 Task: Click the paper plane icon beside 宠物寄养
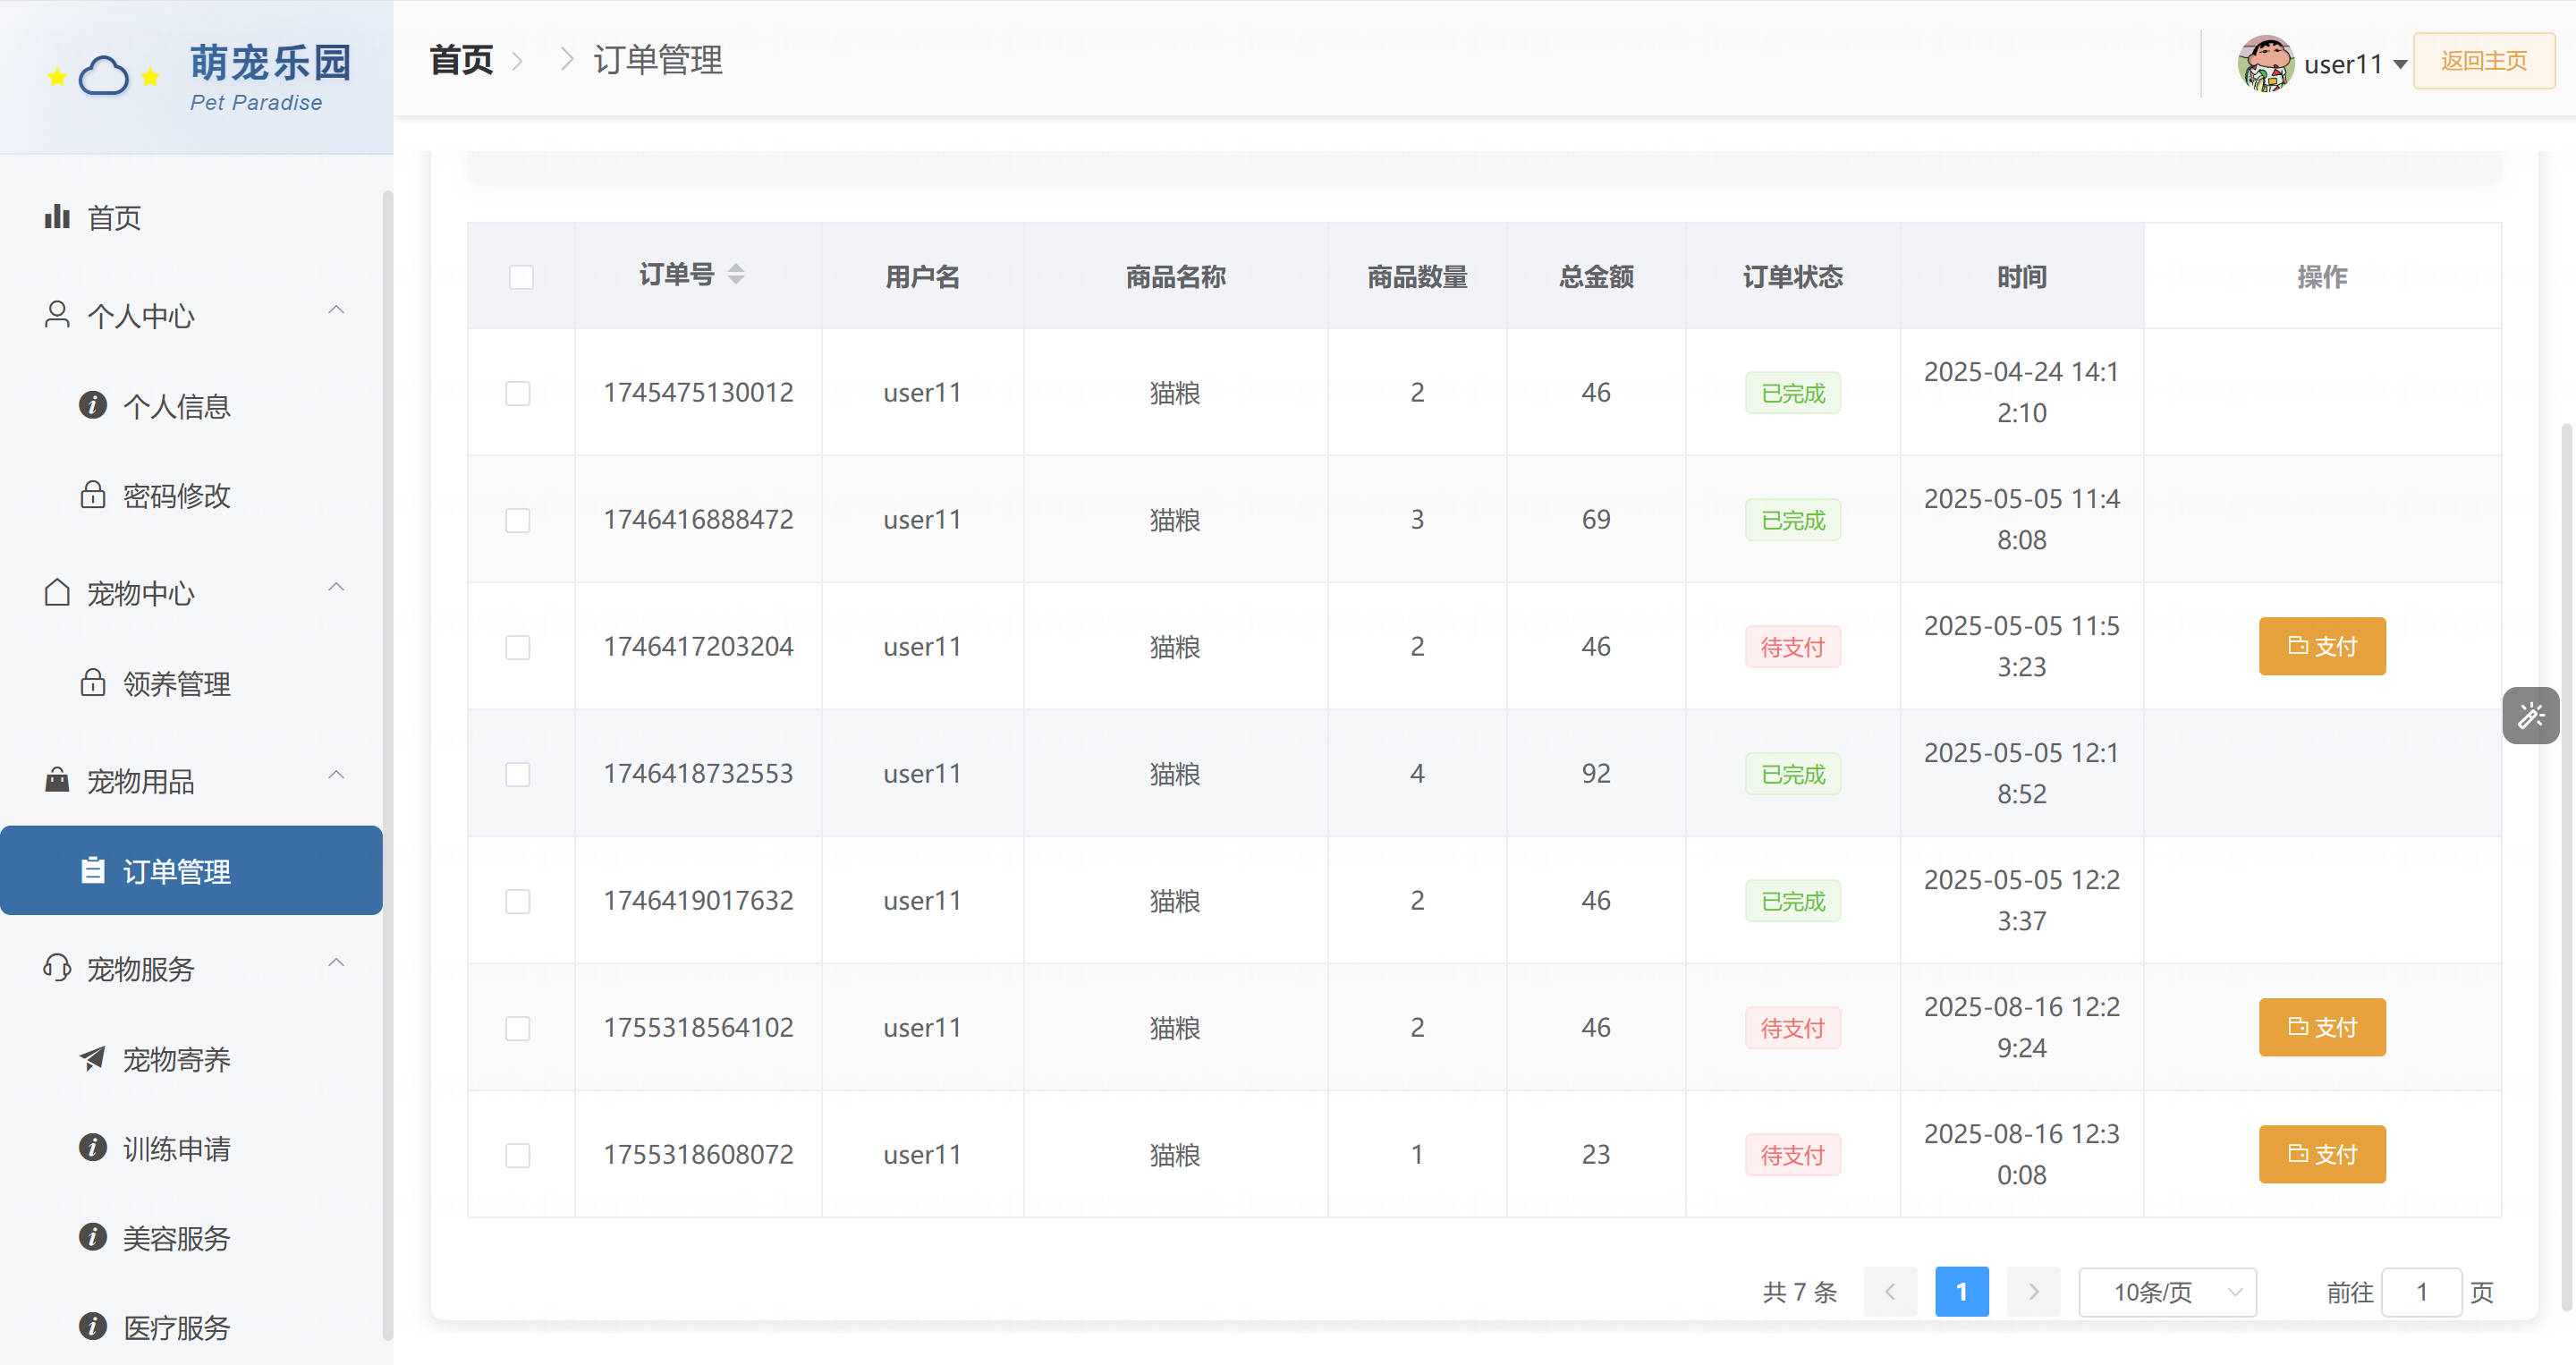(93, 1058)
